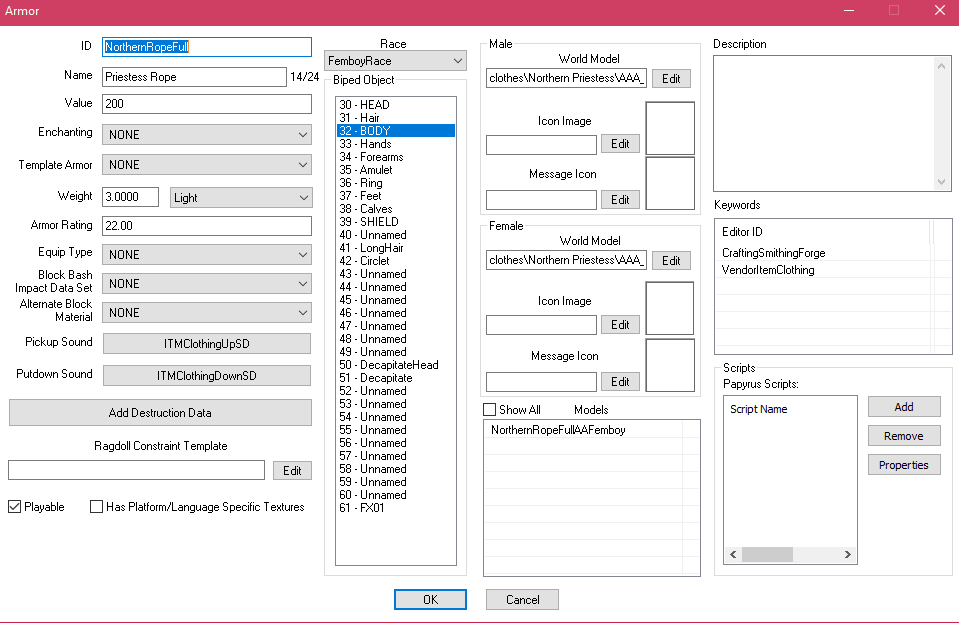Viewport: 959px width, 623px height.
Task: Click the Description box scroll-down arrow
Action: coord(941,182)
